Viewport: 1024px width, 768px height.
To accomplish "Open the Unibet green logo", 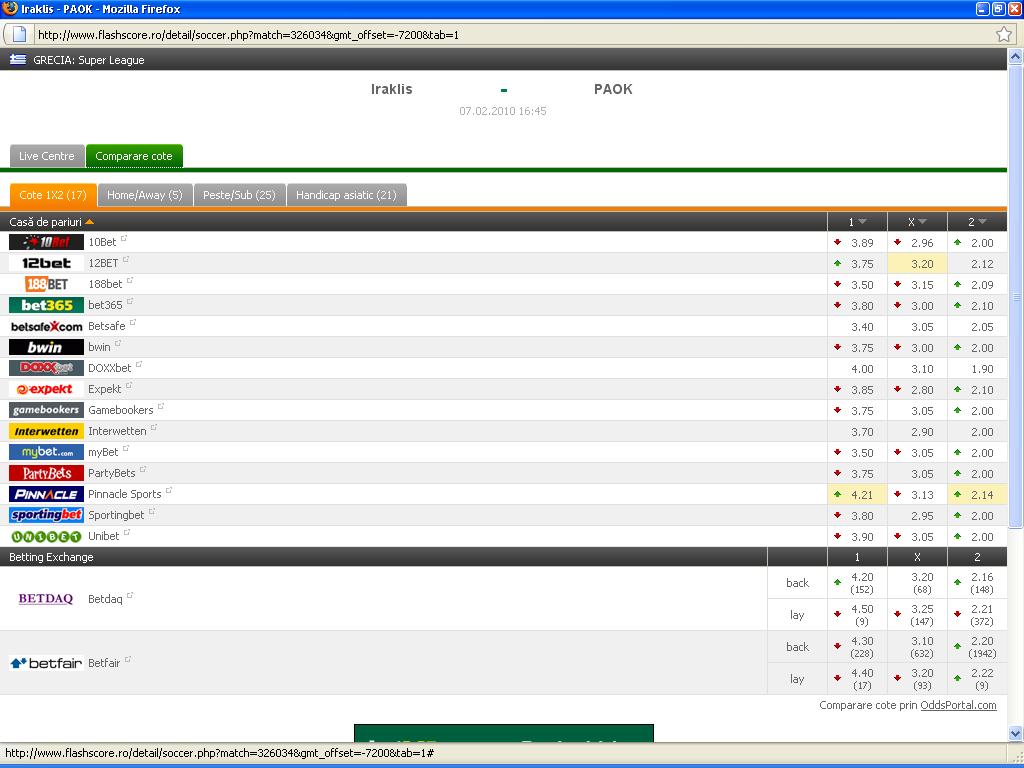I will click(x=46, y=536).
